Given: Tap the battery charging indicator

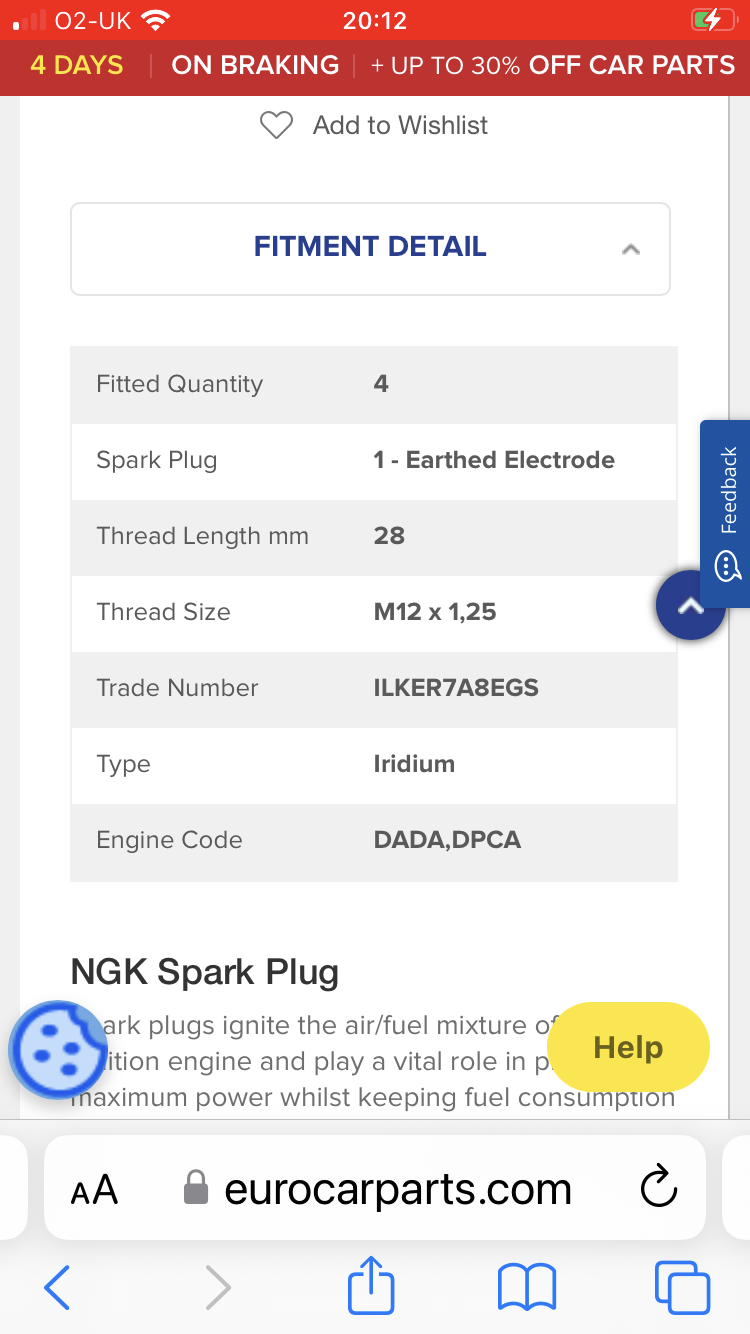Looking at the screenshot, I should [x=711, y=17].
